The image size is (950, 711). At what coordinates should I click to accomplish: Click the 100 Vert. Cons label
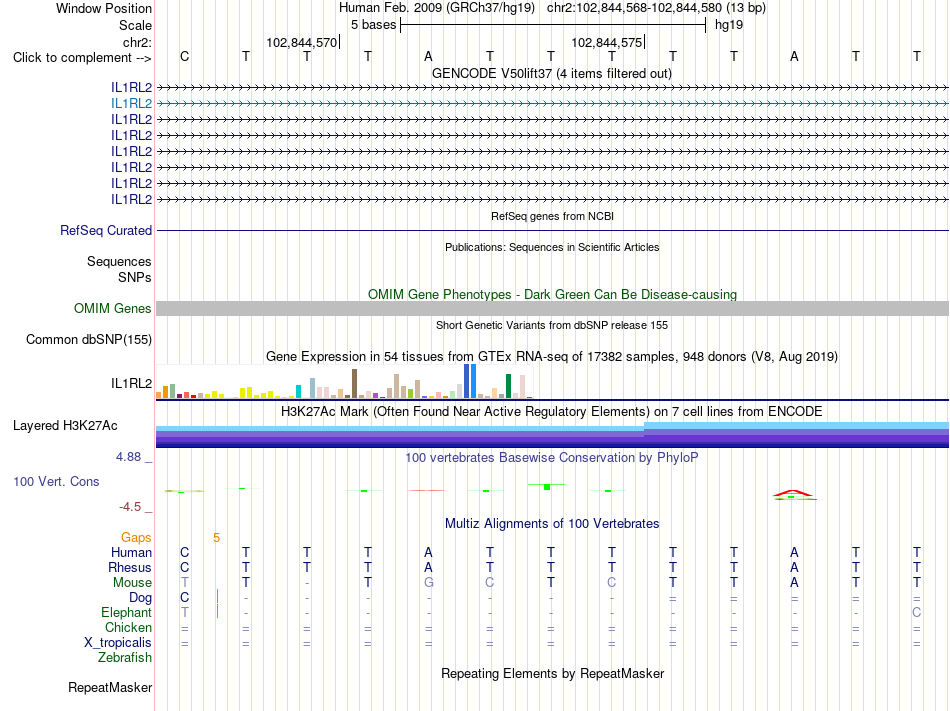56,481
